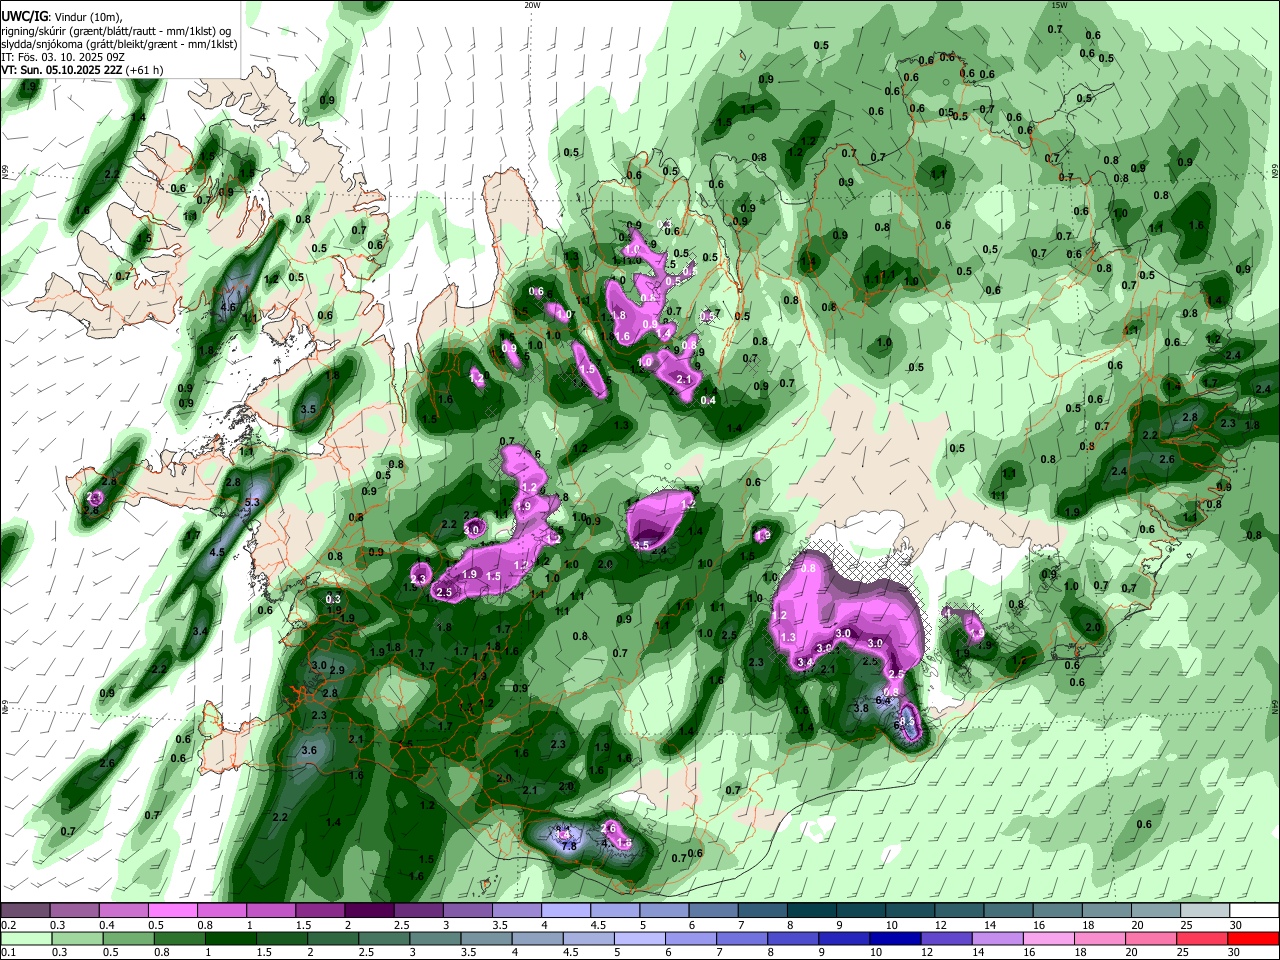Click the red swatch ending the lower legend row
1280x960 pixels.
tap(1254, 938)
